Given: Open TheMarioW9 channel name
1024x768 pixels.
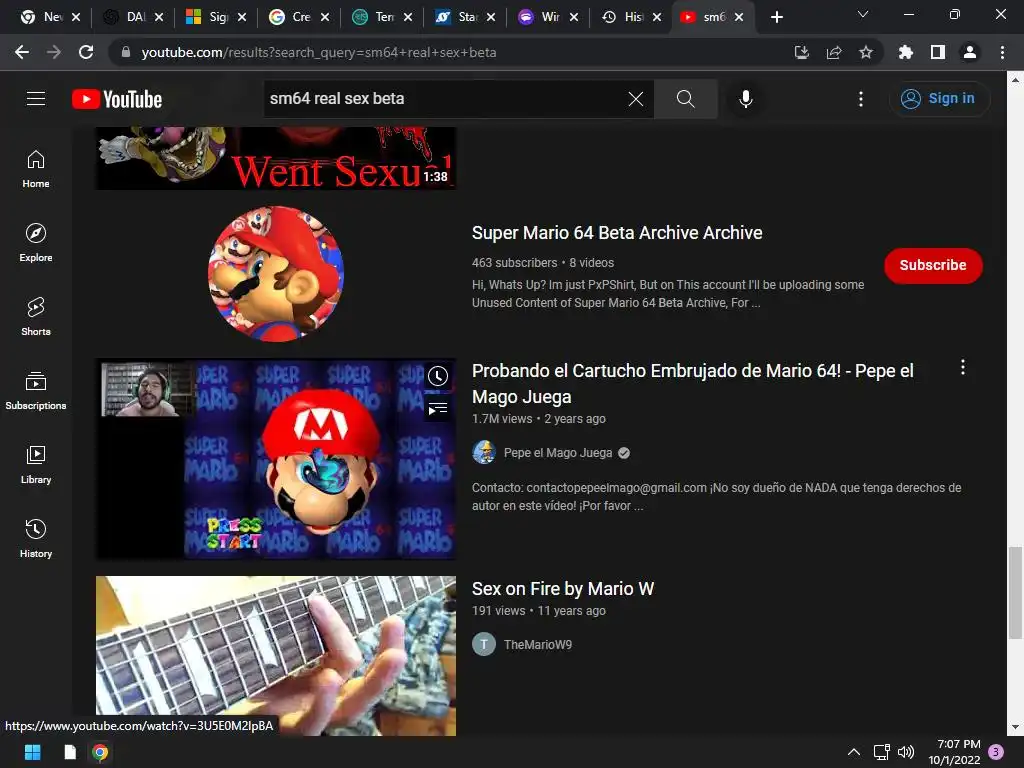Looking at the screenshot, I should point(537,645).
